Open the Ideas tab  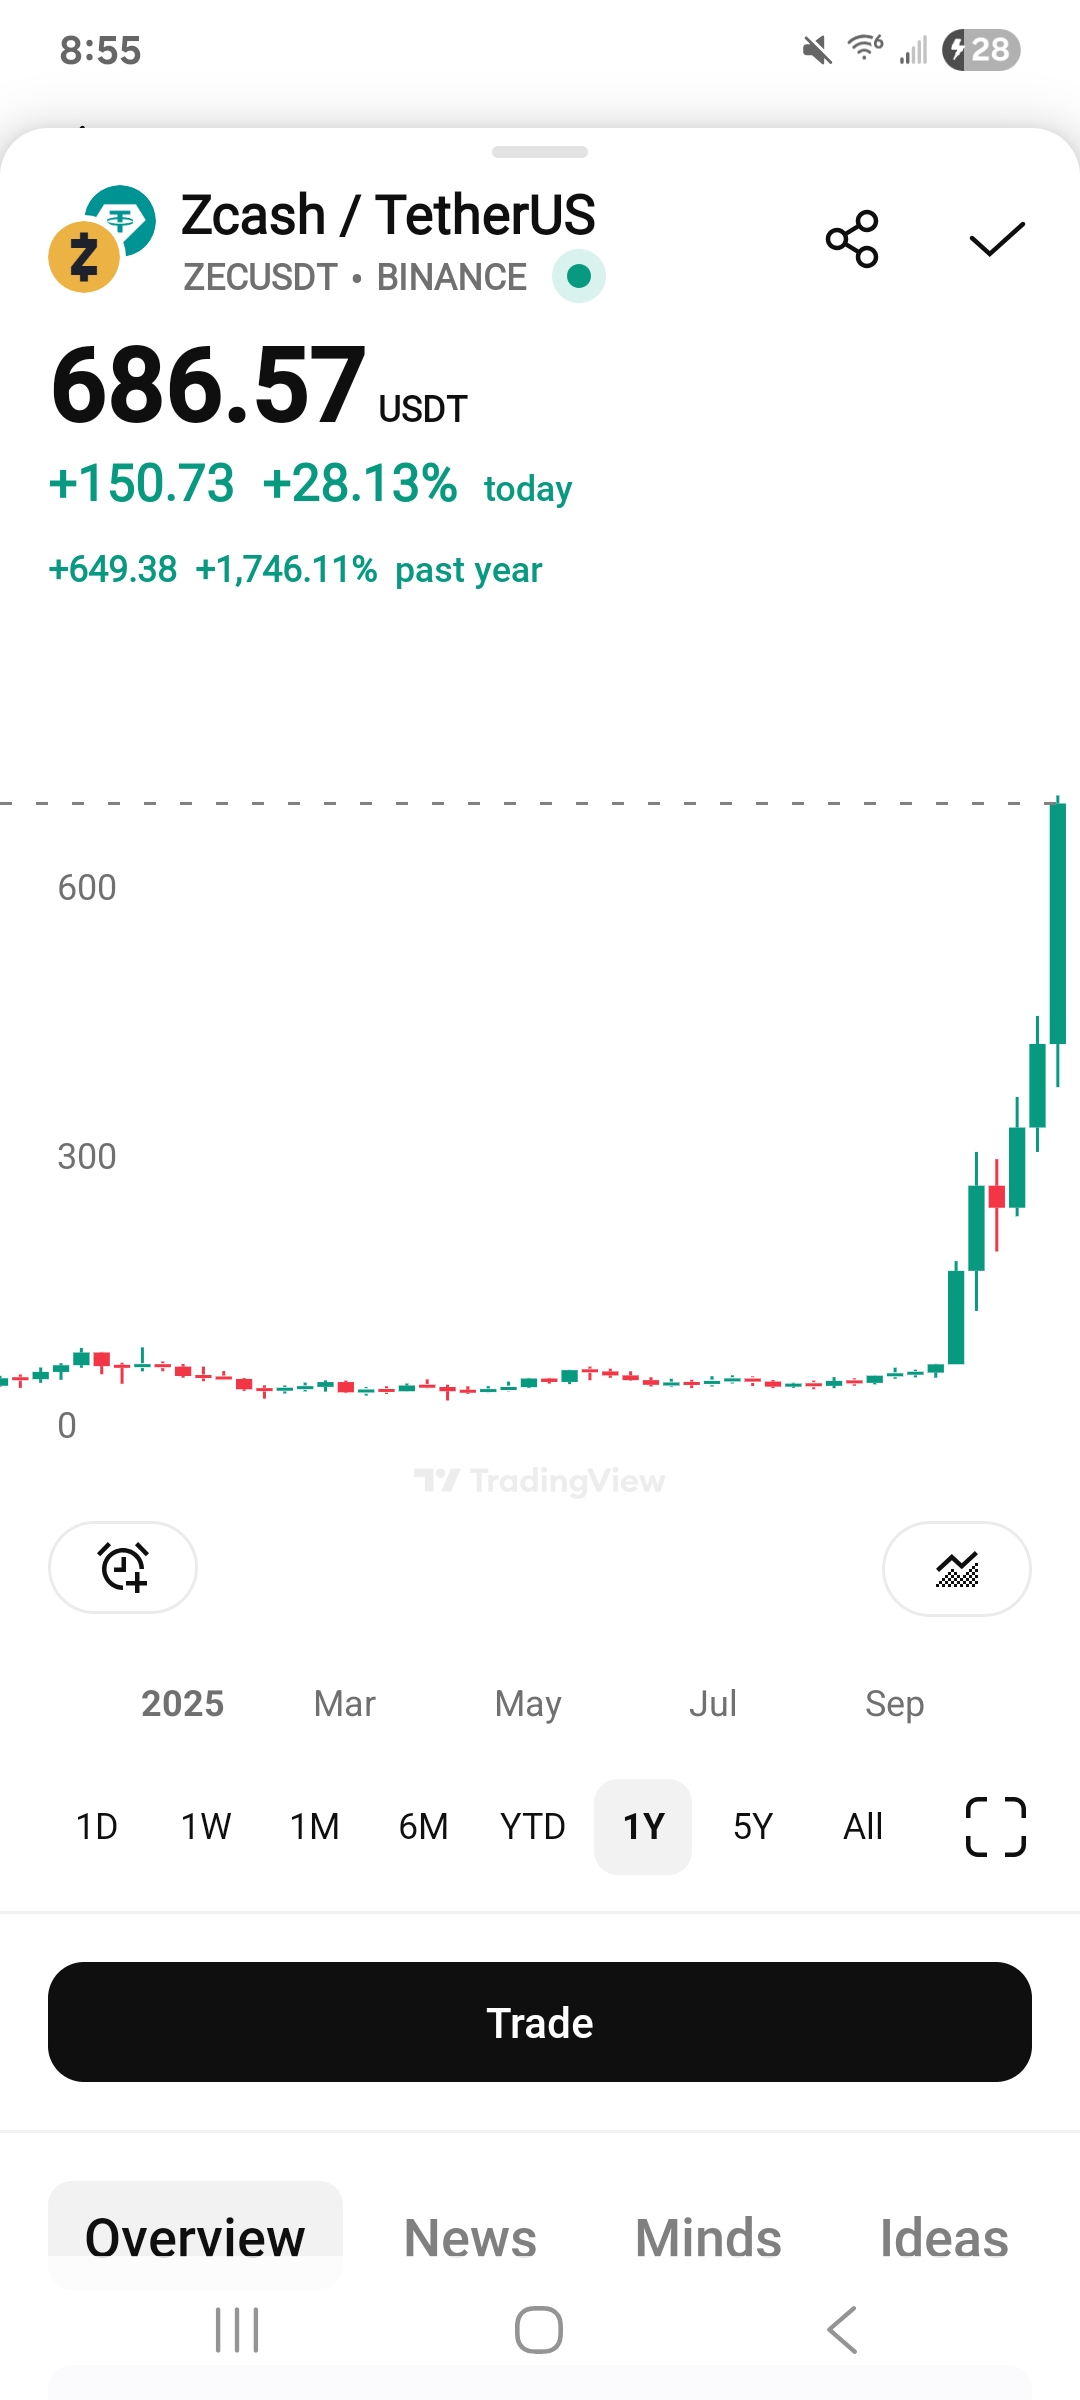tap(944, 2237)
